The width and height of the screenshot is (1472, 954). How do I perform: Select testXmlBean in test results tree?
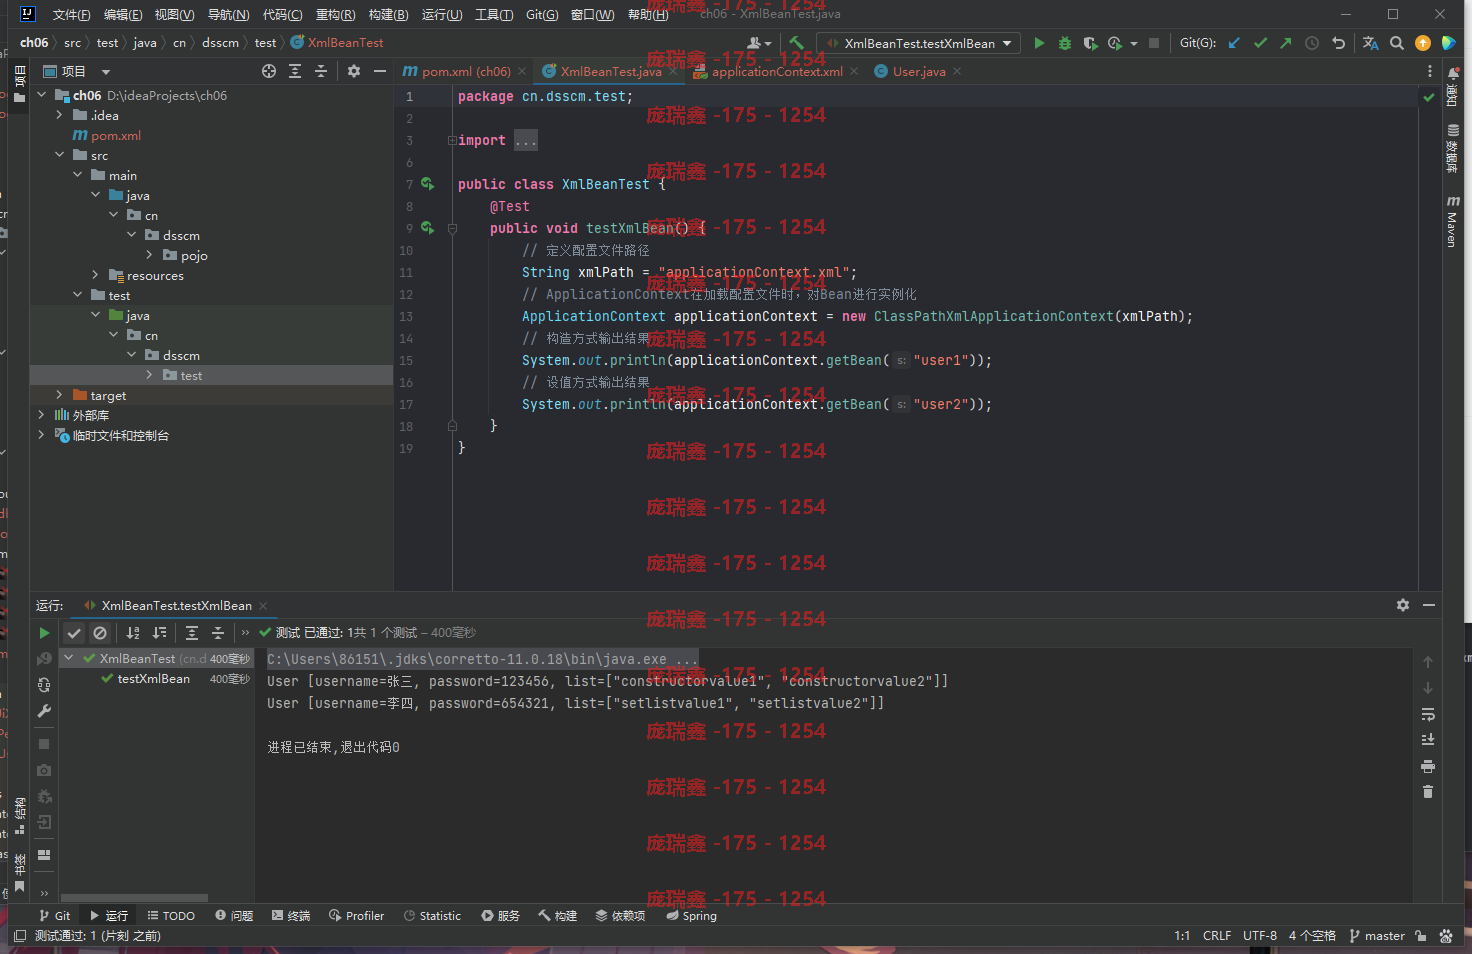(x=153, y=679)
